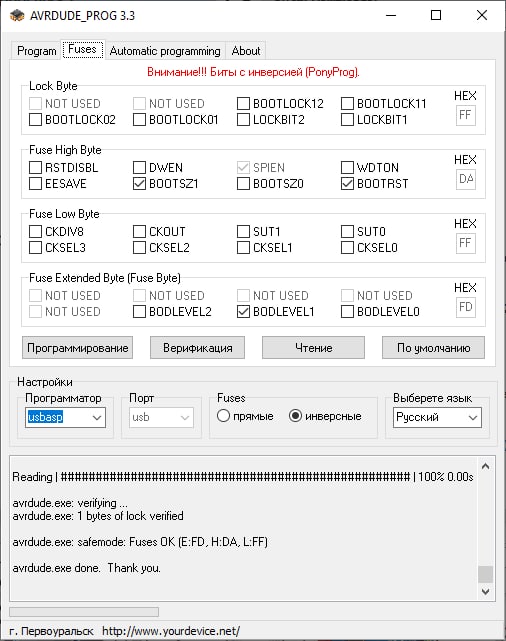Click the log scrollbar thumb
Image resolution: width=506 pixels, height=641 pixels.
(x=486, y=574)
